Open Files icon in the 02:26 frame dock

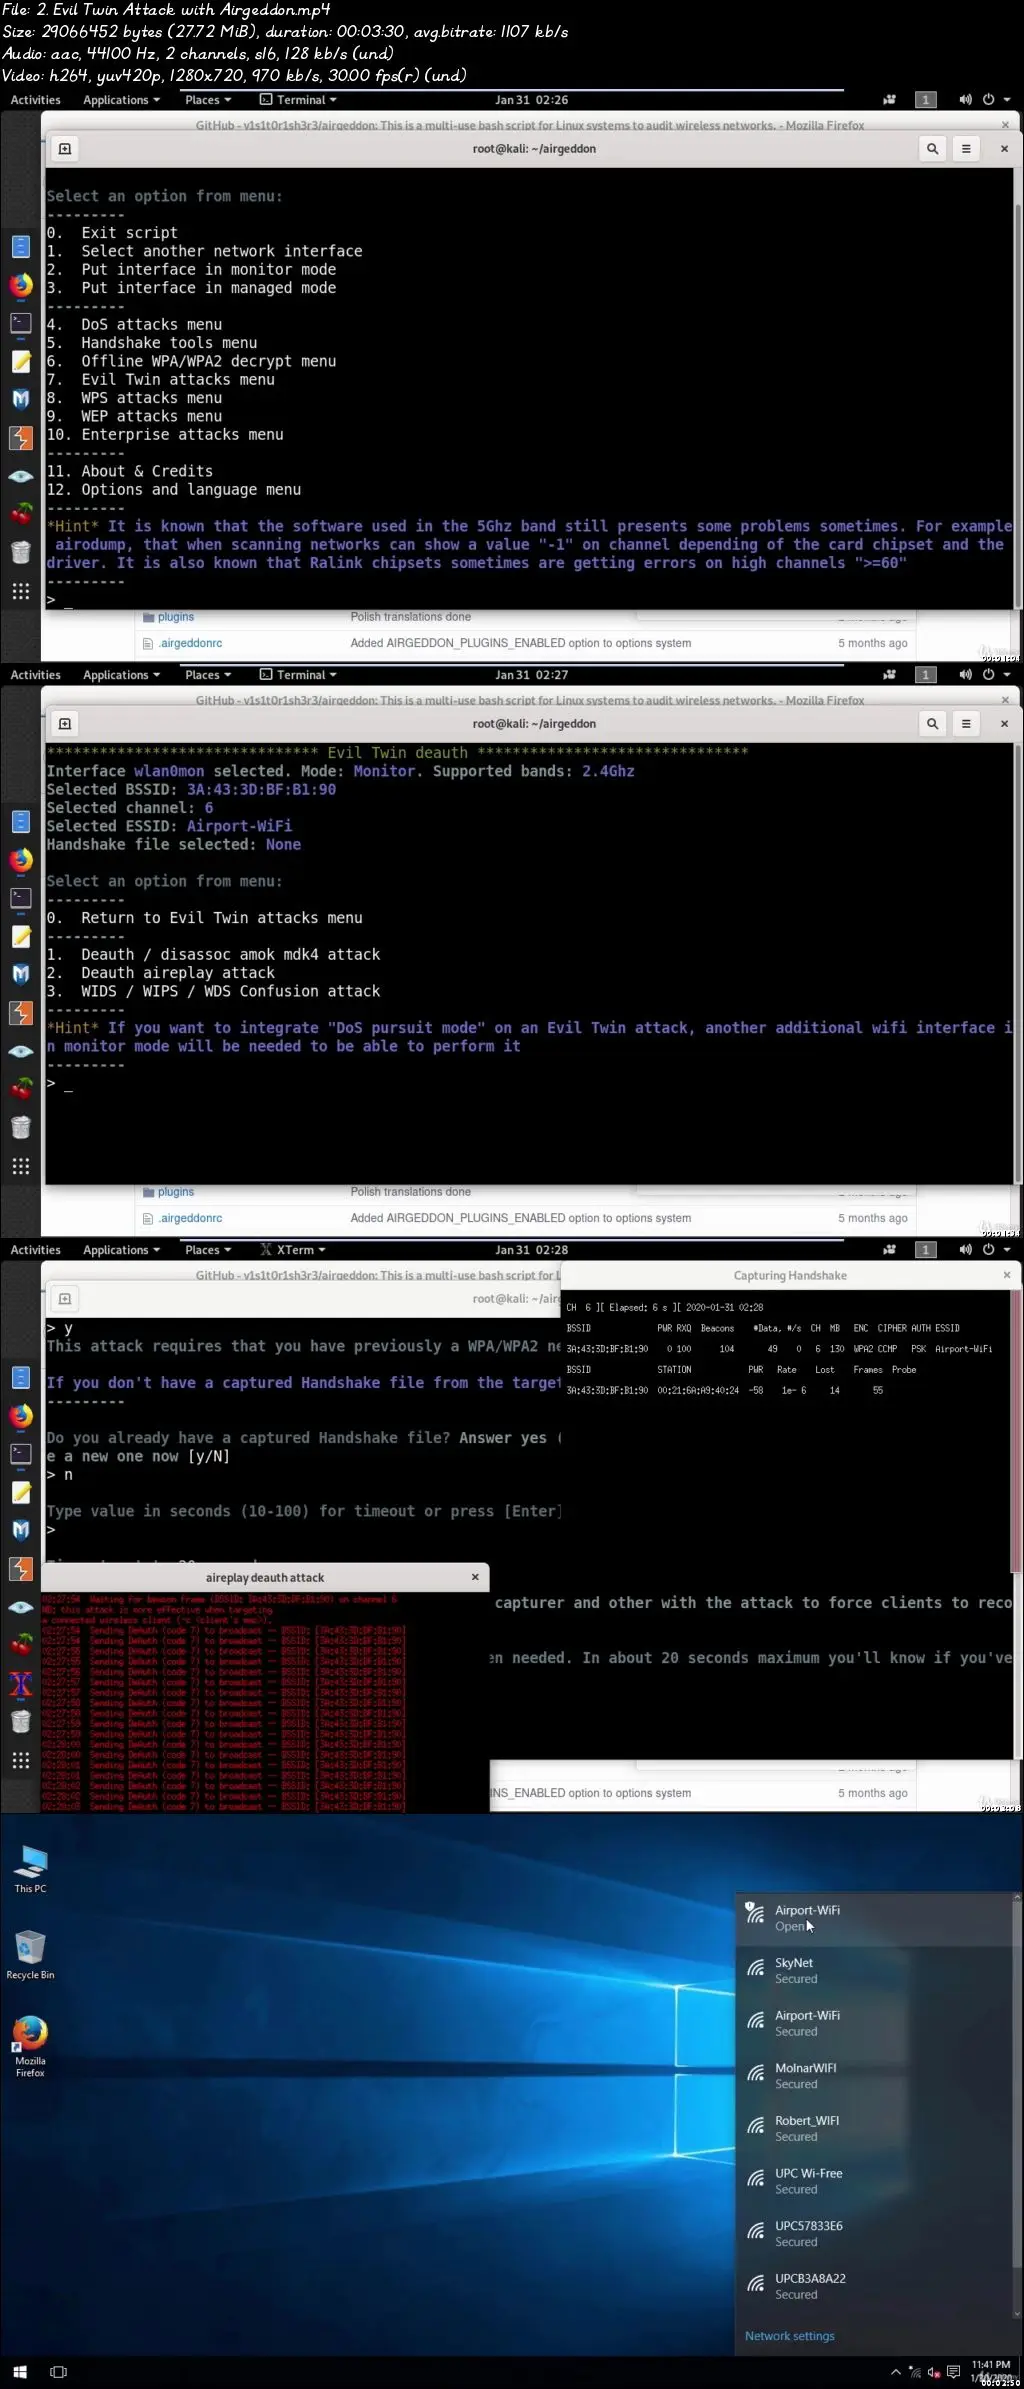click(x=21, y=246)
